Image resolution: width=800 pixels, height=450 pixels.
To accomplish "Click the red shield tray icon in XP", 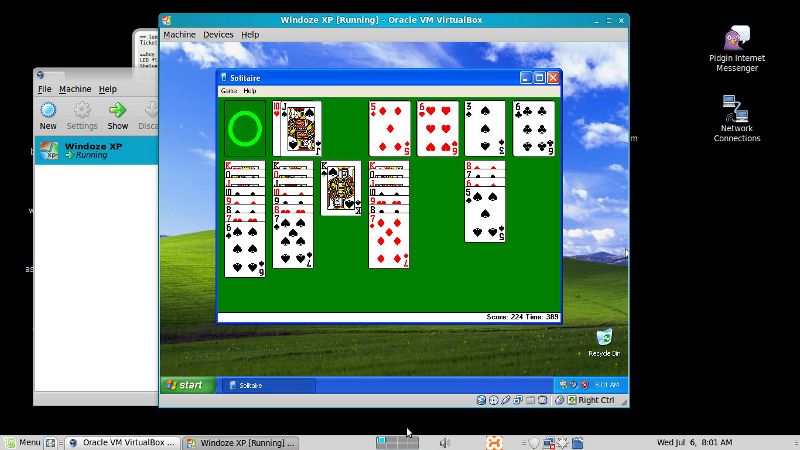I will click(x=585, y=385).
